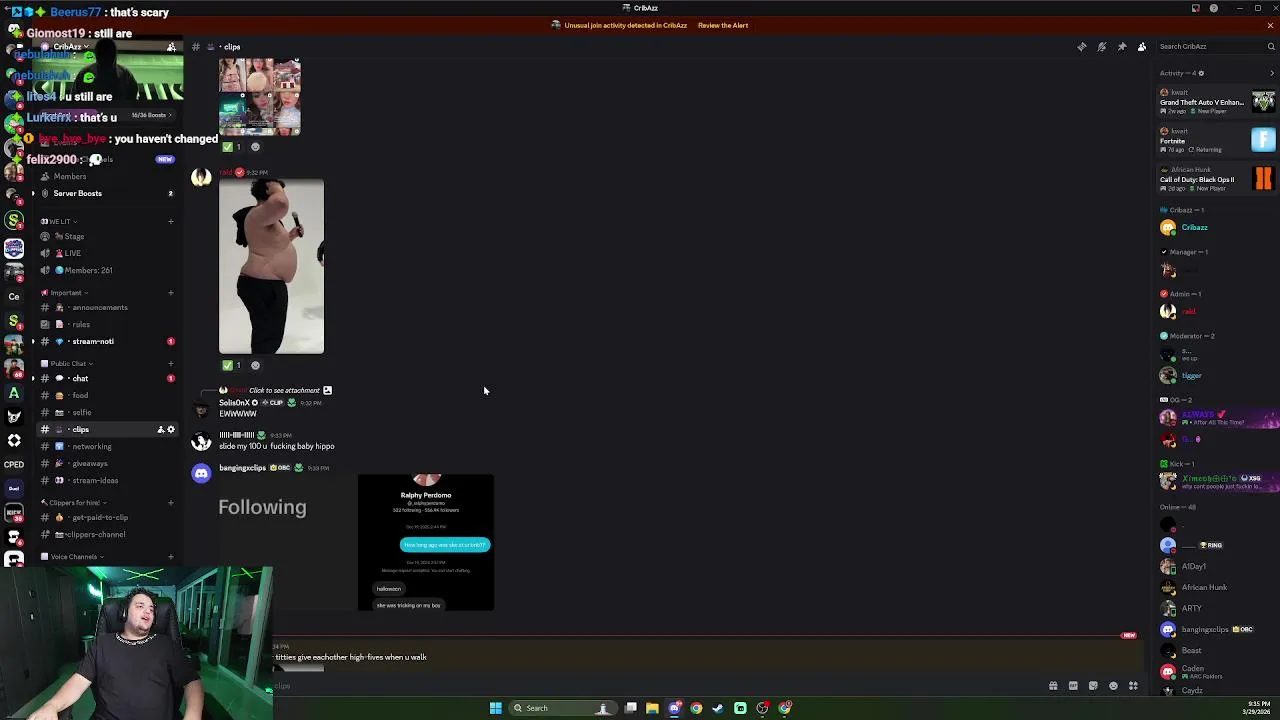This screenshot has height=720, width=1280.
Task: Add channel to Clippers for hire category
Action: point(171,503)
